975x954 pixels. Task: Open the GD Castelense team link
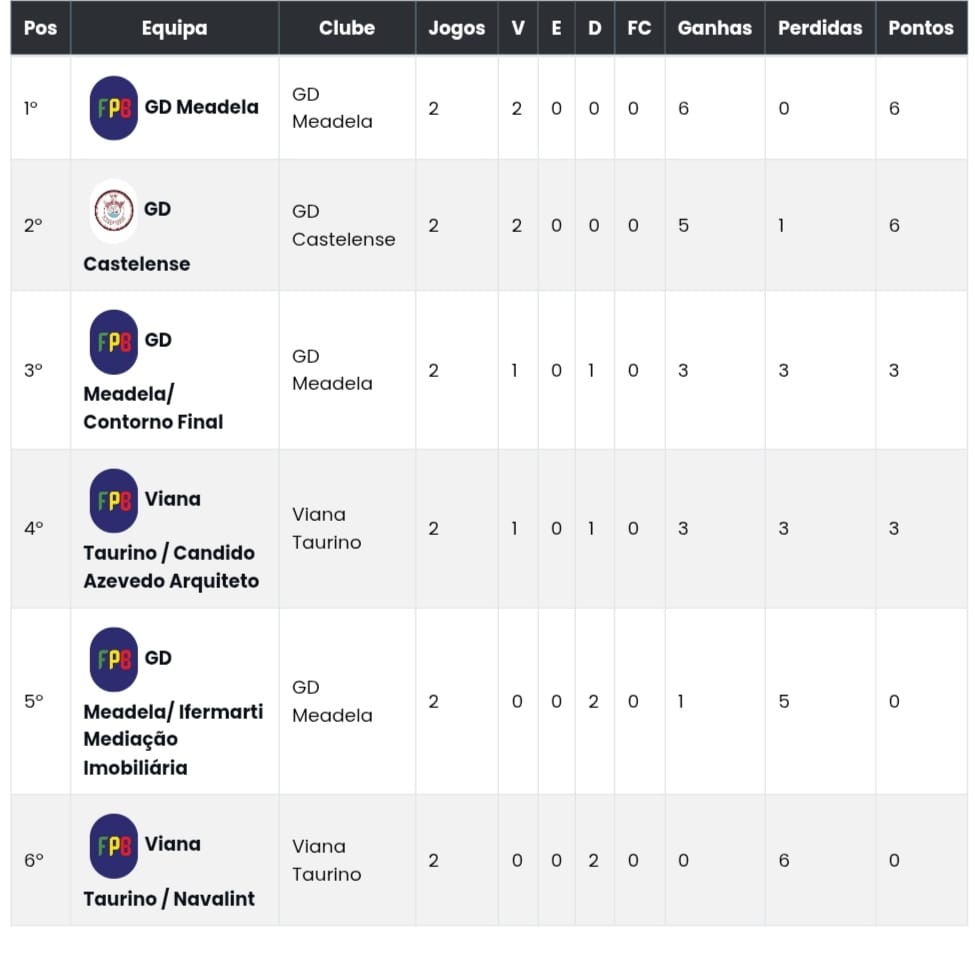(x=136, y=264)
